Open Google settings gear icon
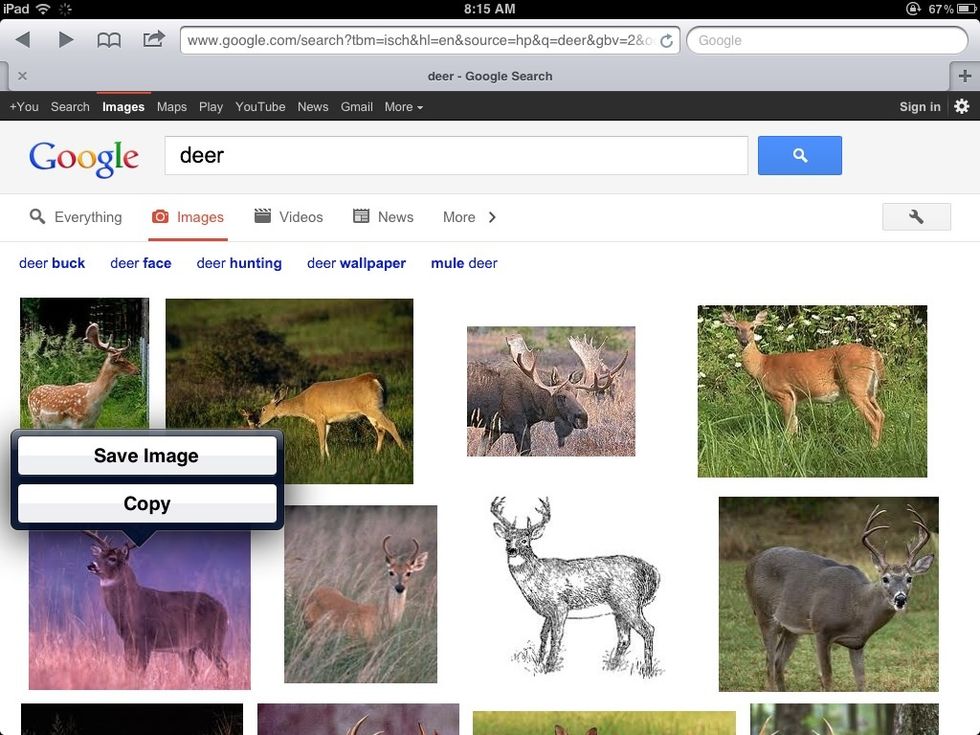 [x=962, y=107]
